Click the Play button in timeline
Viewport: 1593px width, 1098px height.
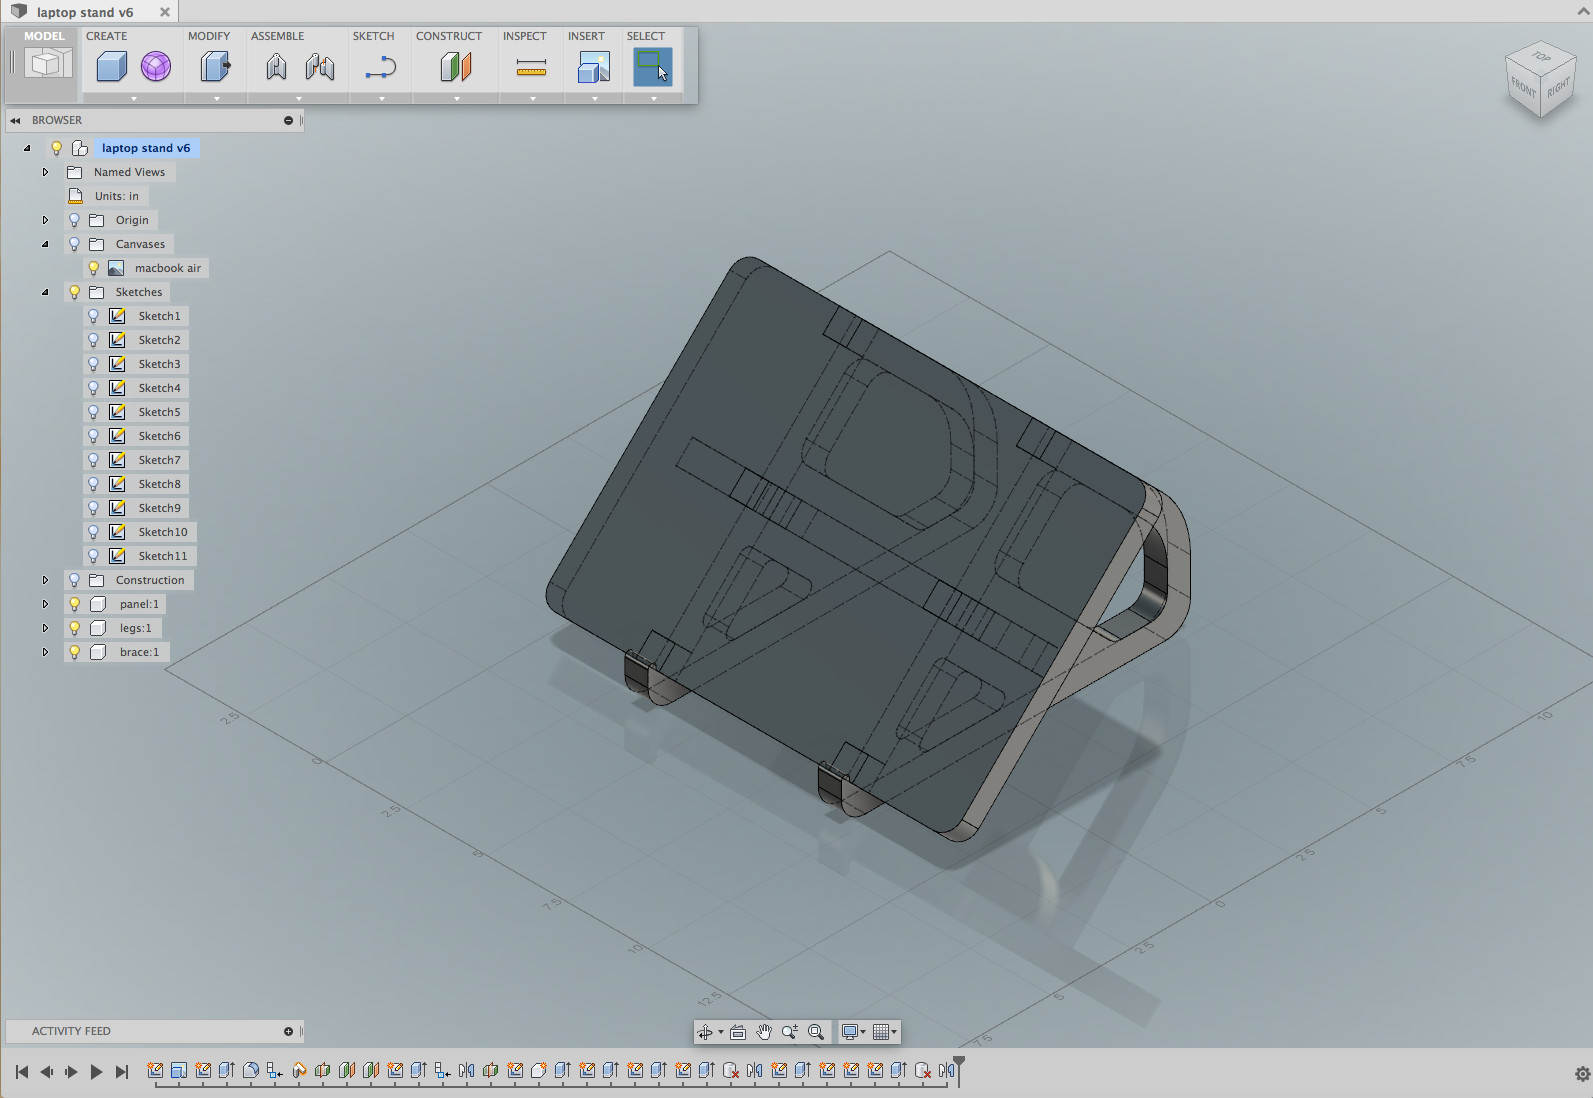[96, 1072]
